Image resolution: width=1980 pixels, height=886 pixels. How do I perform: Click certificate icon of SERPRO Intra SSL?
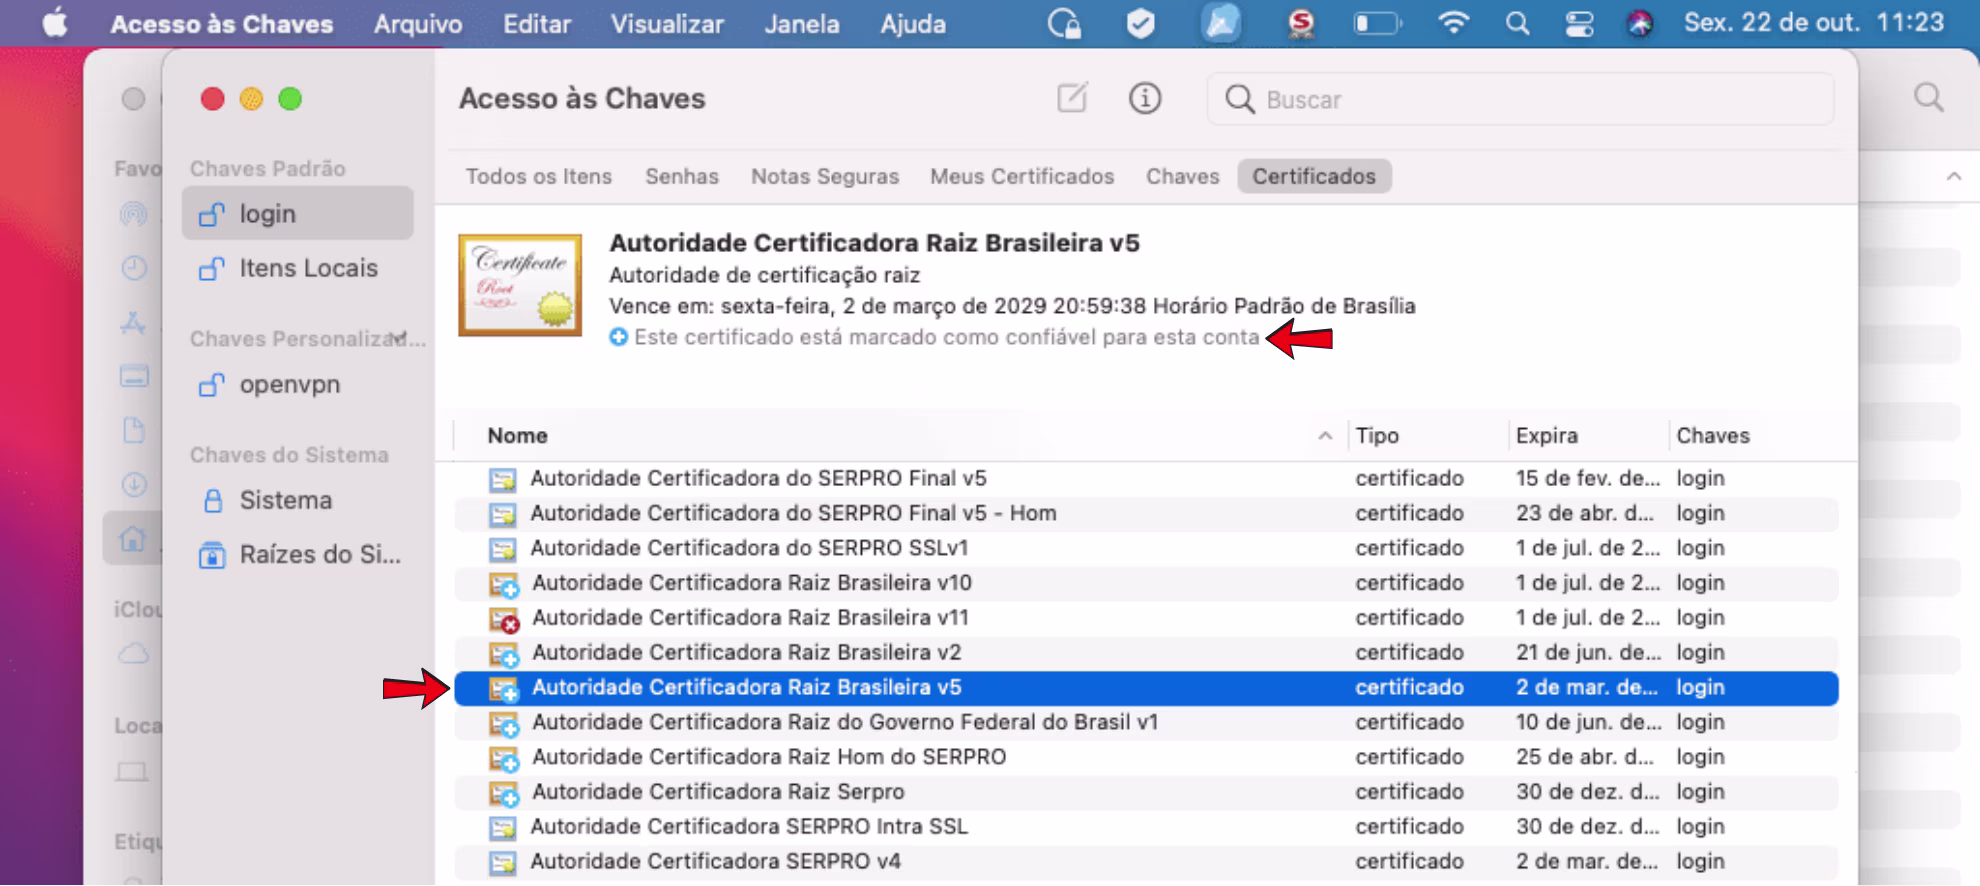(502, 828)
